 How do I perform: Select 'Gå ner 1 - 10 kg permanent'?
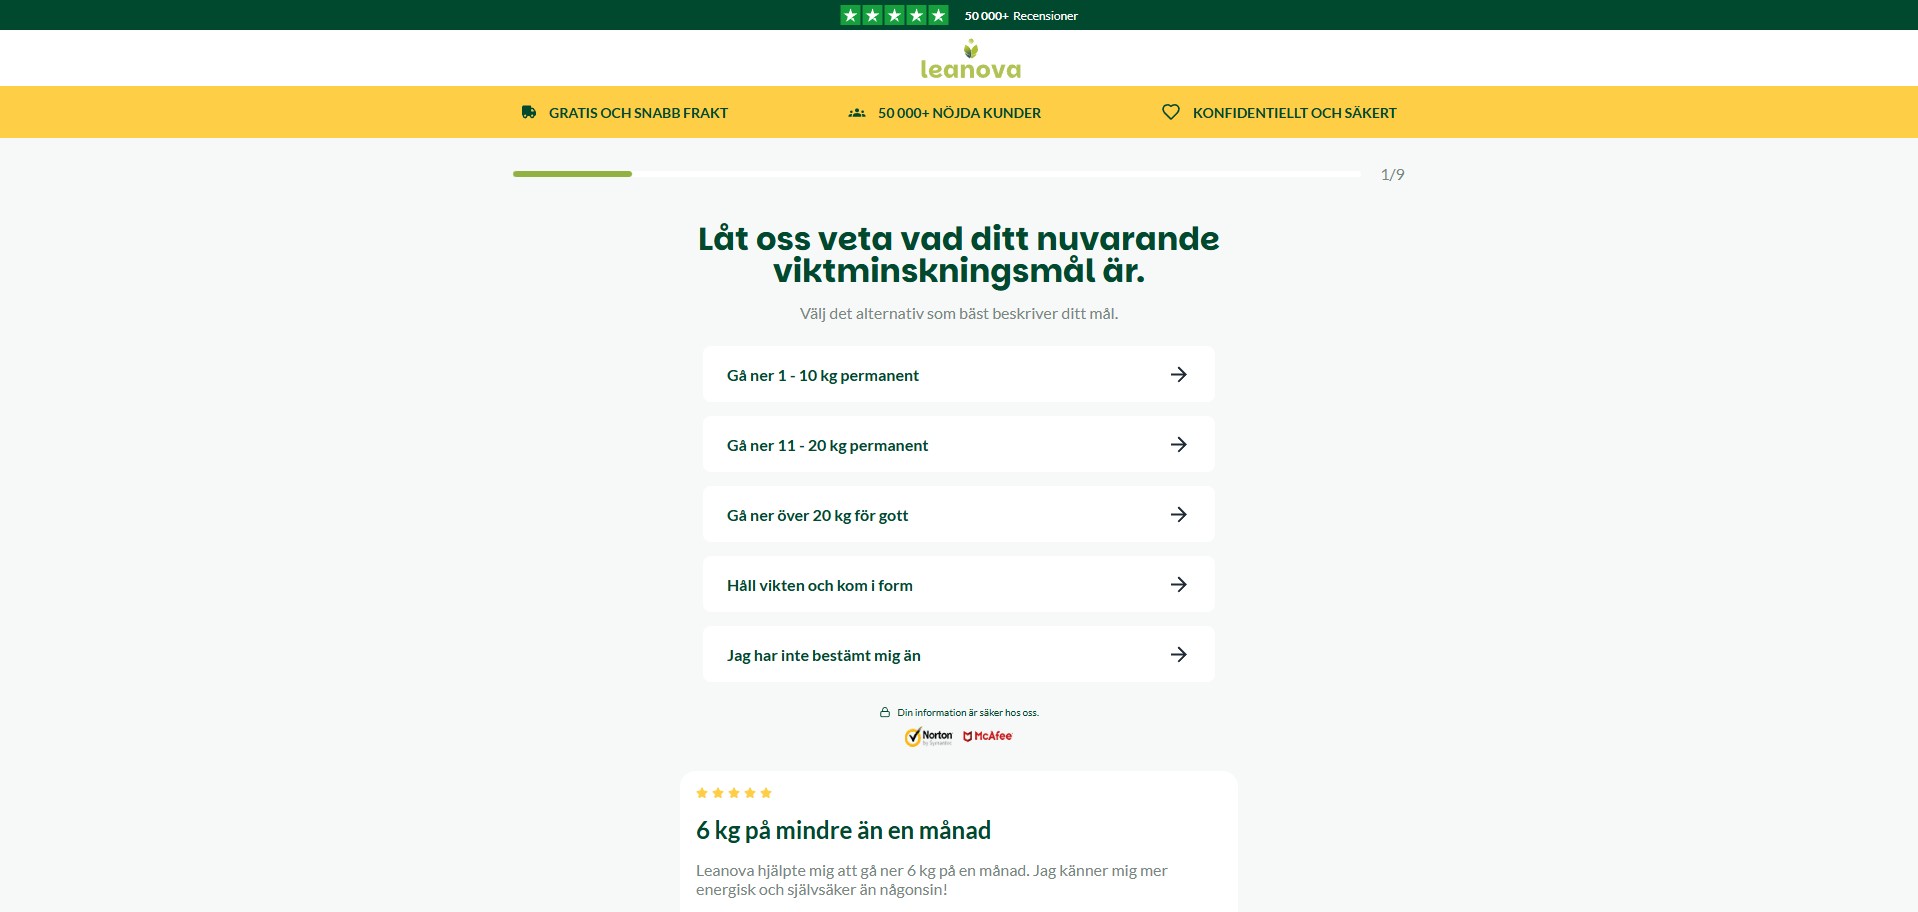(x=822, y=376)
